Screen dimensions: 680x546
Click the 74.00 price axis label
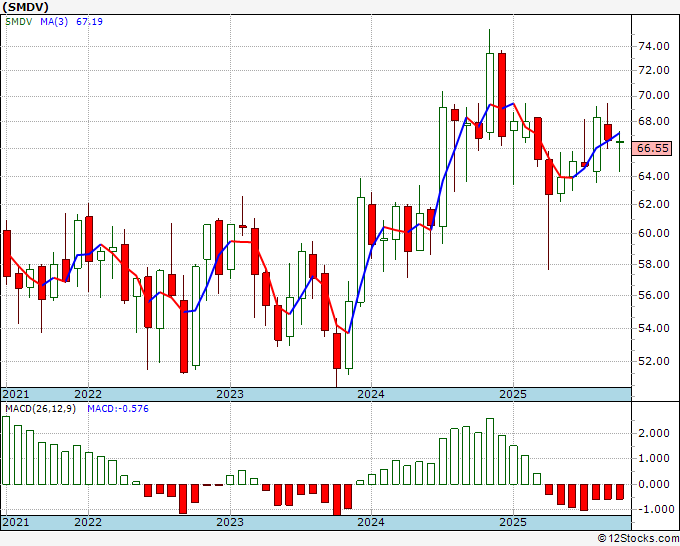click(653, 46)
